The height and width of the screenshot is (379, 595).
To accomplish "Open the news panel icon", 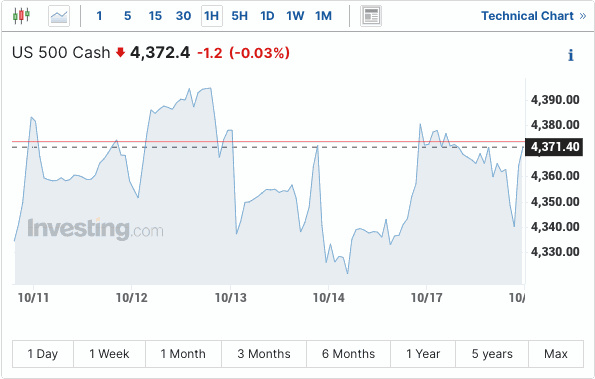I will point(371,16).
